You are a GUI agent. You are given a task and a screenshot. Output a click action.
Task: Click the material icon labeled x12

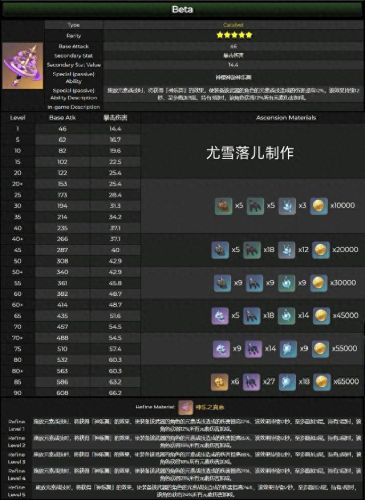tap(286, 250)
